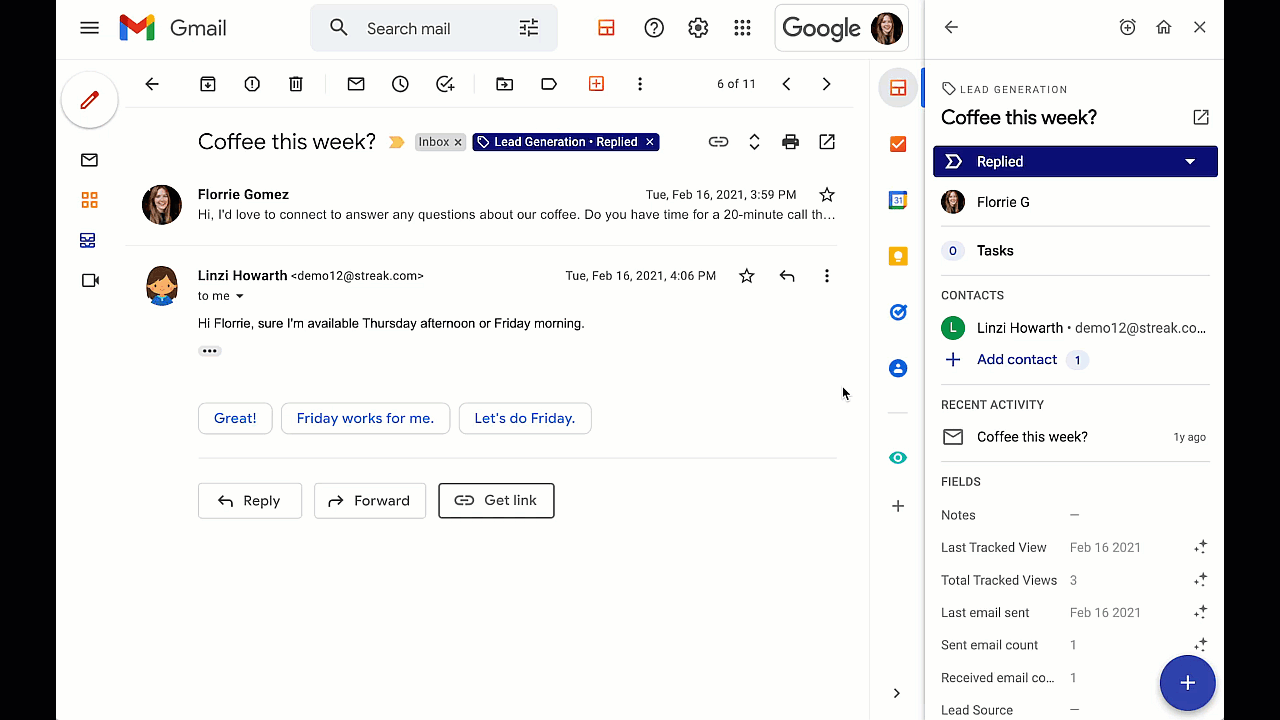Viewport: 1280px width, 720px height.
Task: Snooze the email conversation
Action: click(400, 84)
